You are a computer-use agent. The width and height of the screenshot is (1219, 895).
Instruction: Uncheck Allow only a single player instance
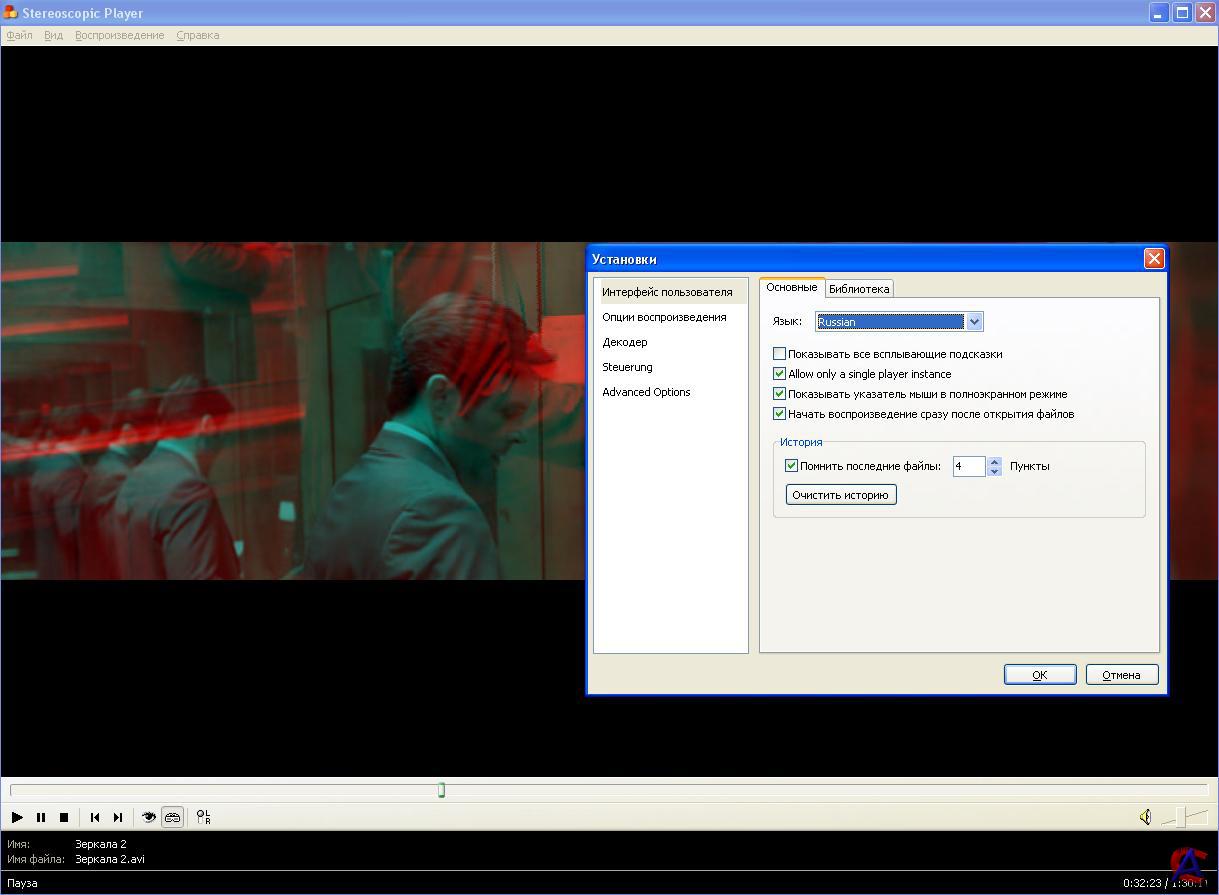780,374
